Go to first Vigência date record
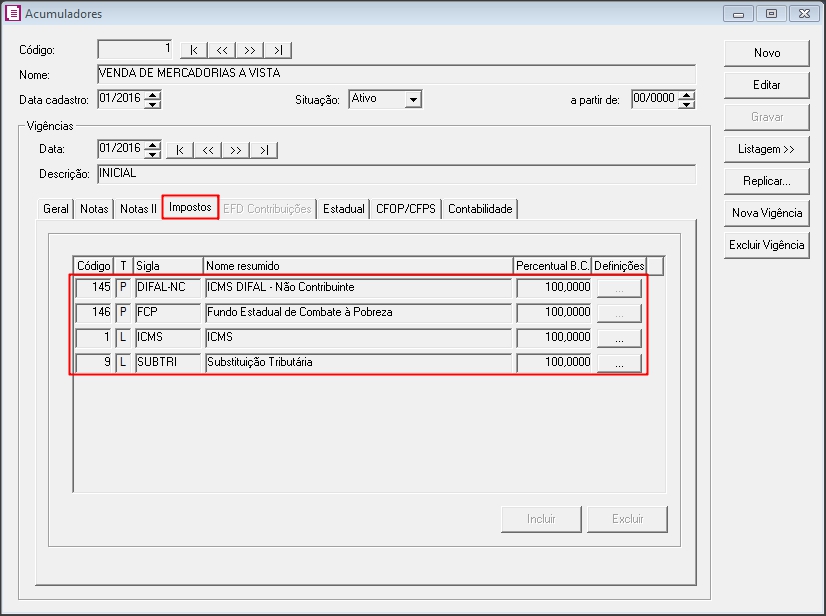Screen dimensions: 826x616 pyautogui.click(x=180, y=150)
